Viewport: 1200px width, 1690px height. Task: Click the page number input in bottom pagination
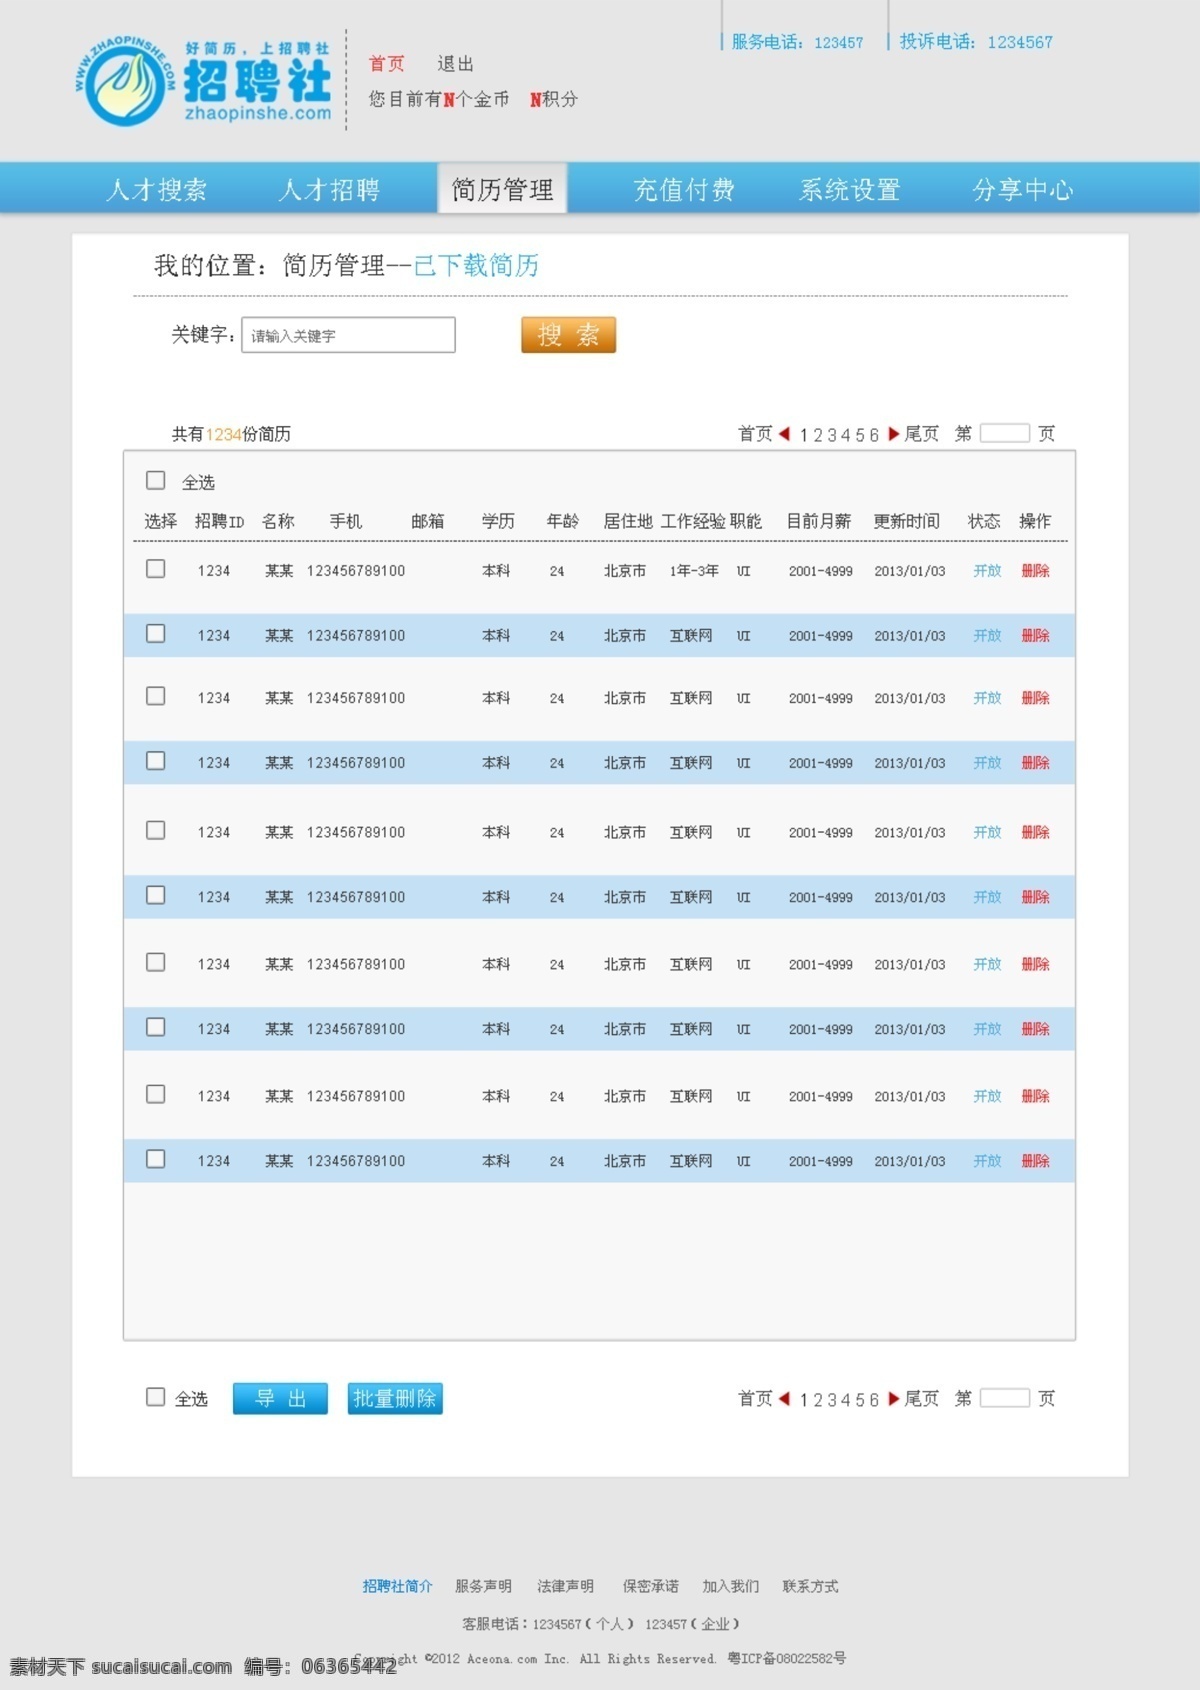1005,1398
